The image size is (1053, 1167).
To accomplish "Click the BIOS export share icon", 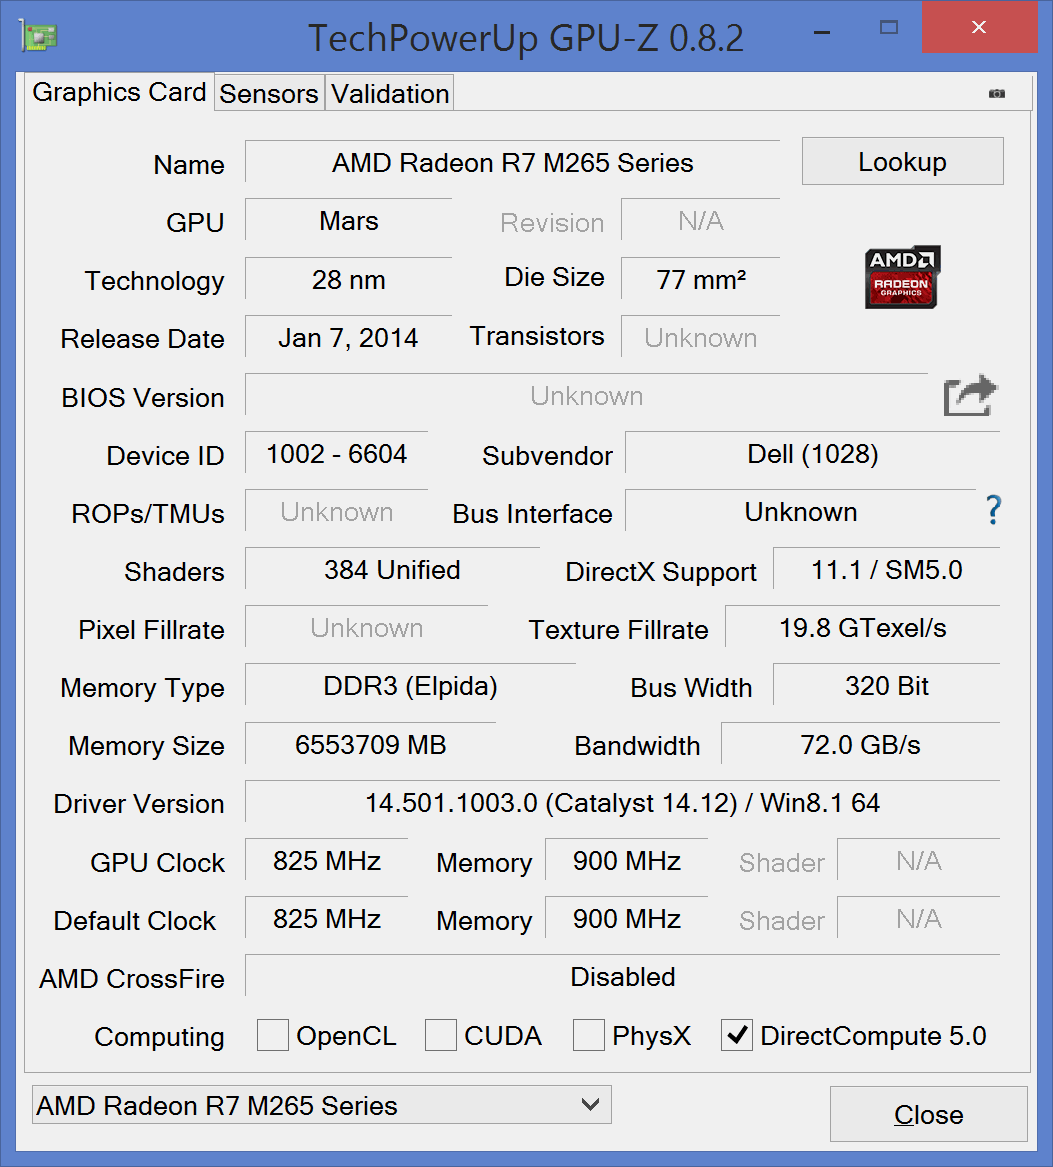I will pos(970,395).
